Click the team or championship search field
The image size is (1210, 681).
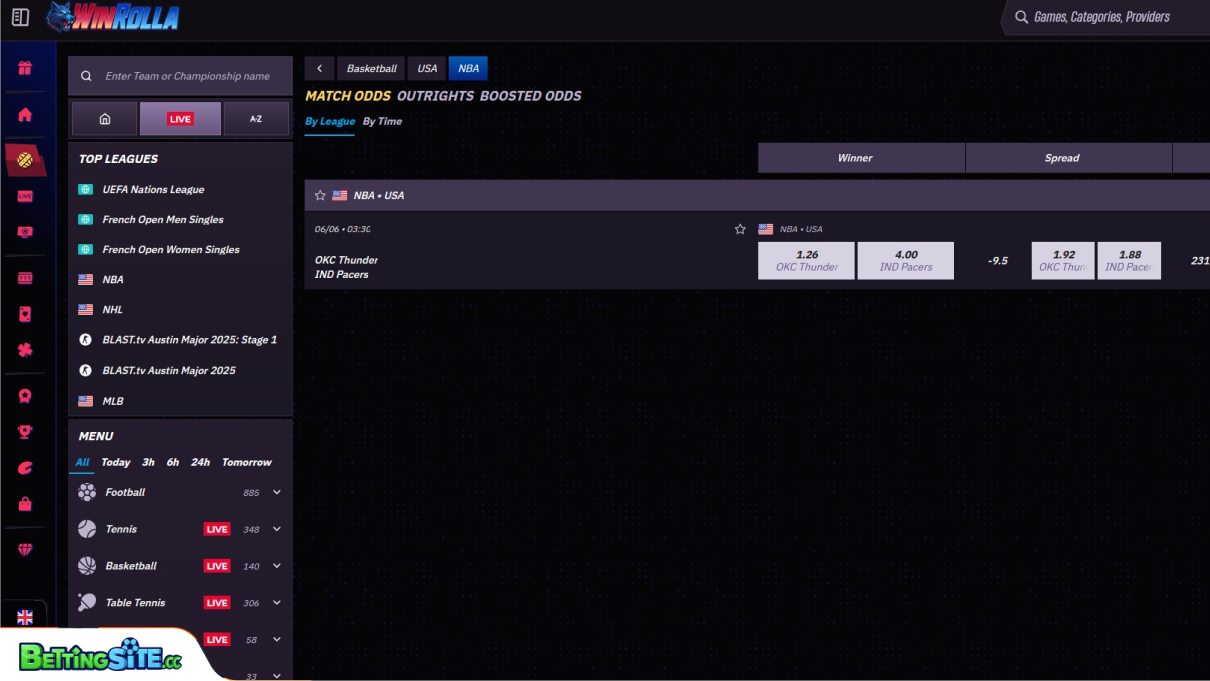[188, 76]
